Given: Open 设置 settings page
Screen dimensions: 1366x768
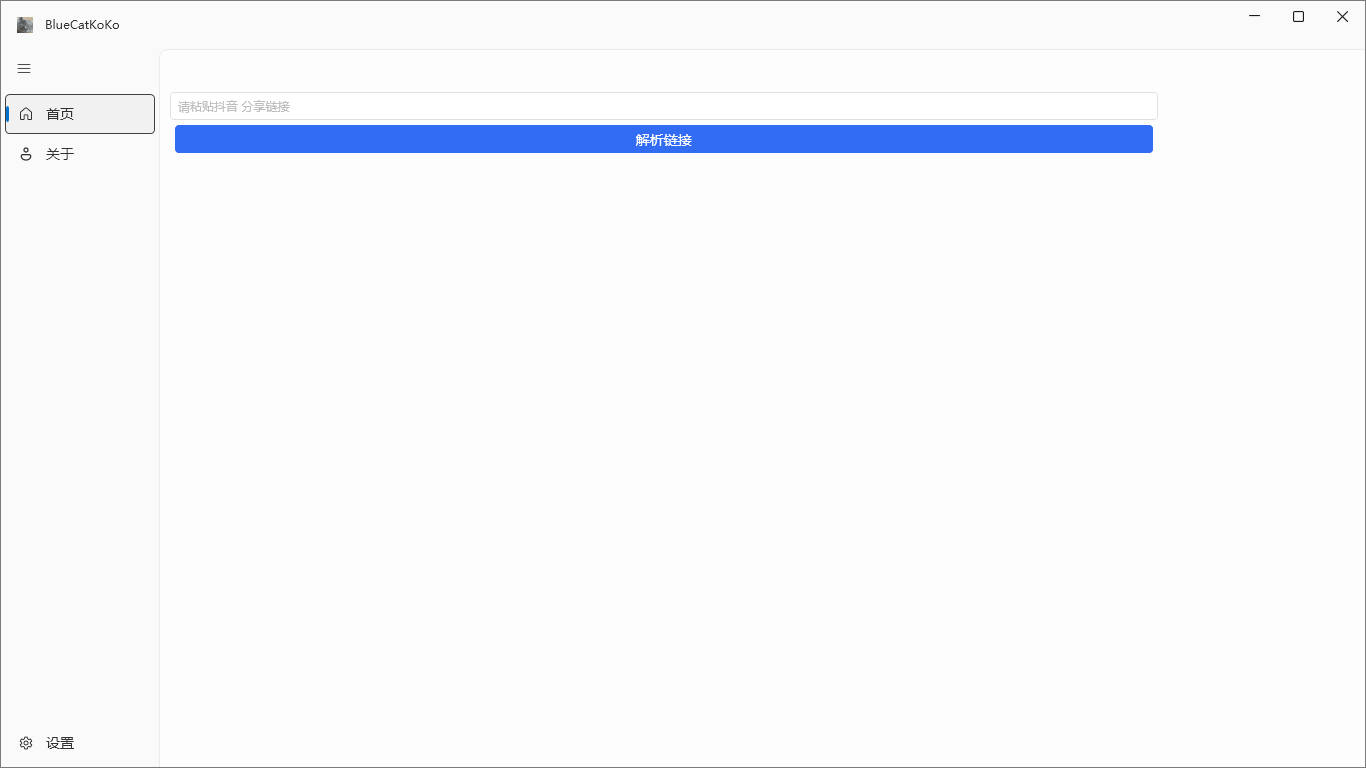Looking at the screenshot, I should tap(80, 743).
